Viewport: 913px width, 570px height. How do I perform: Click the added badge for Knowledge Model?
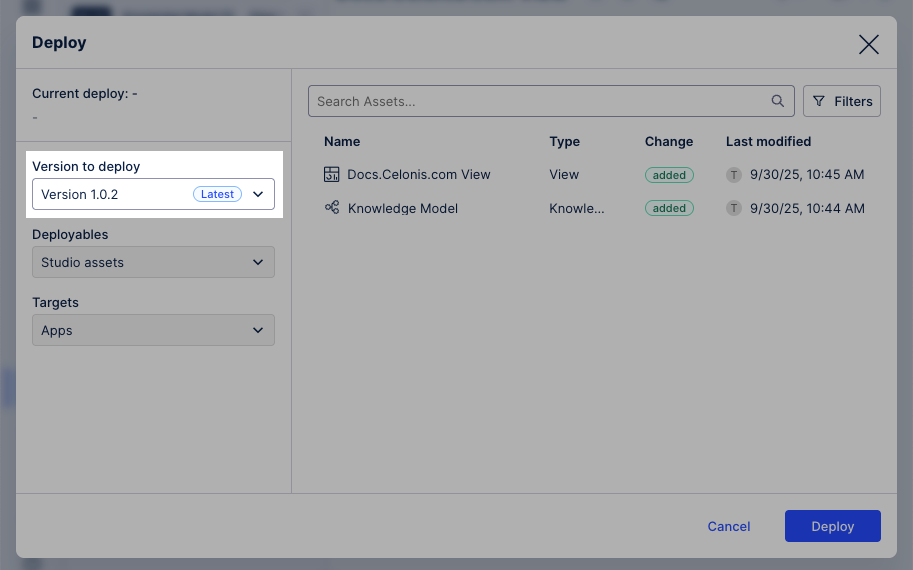pos(669,209)
